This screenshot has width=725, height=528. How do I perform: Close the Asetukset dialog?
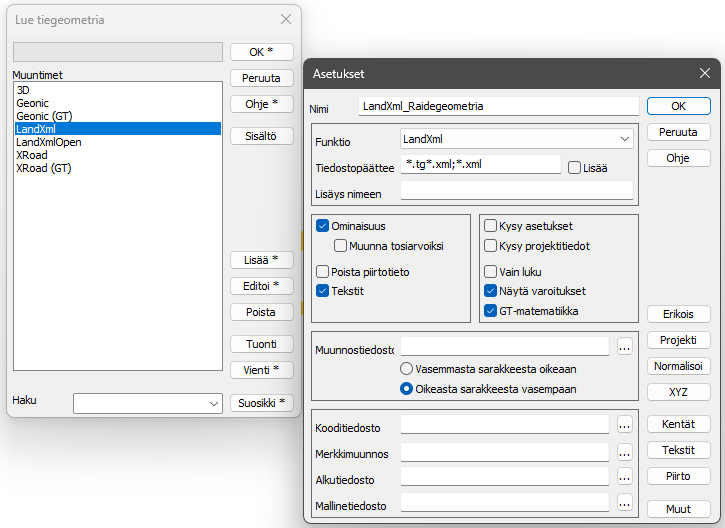(x=705, y=73)
